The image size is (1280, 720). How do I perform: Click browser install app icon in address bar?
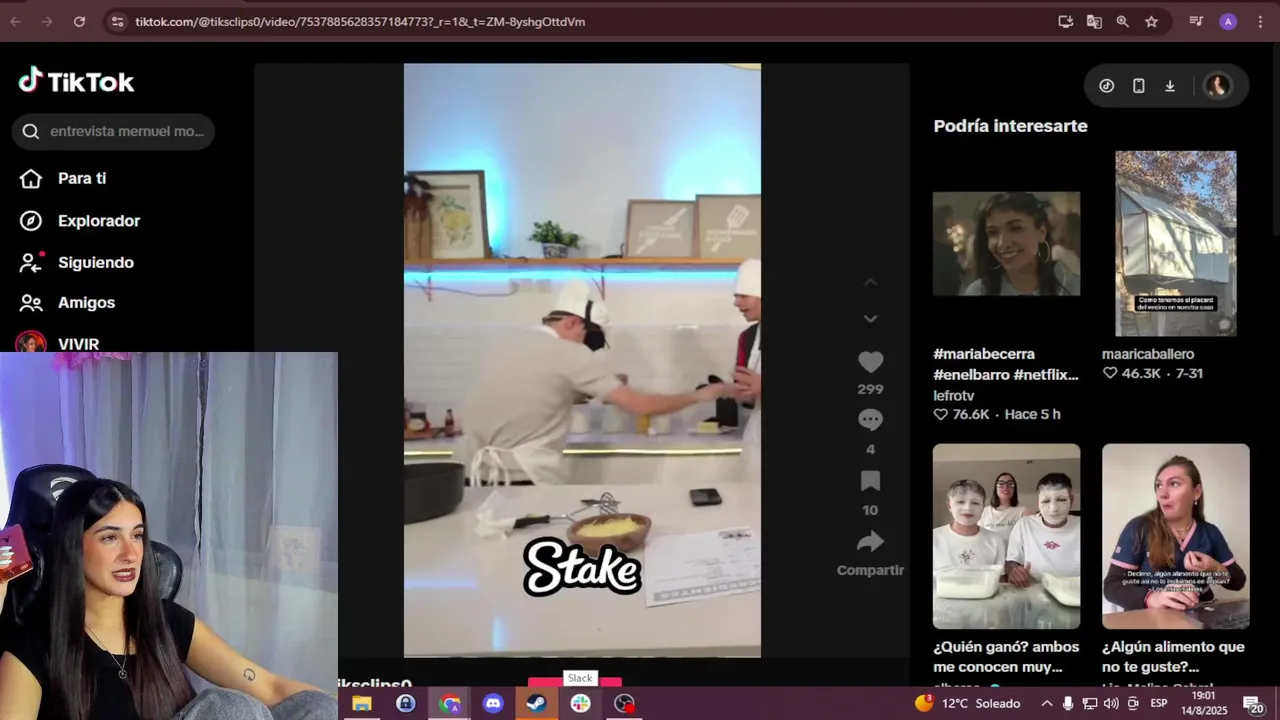(x=1066, y=21)
